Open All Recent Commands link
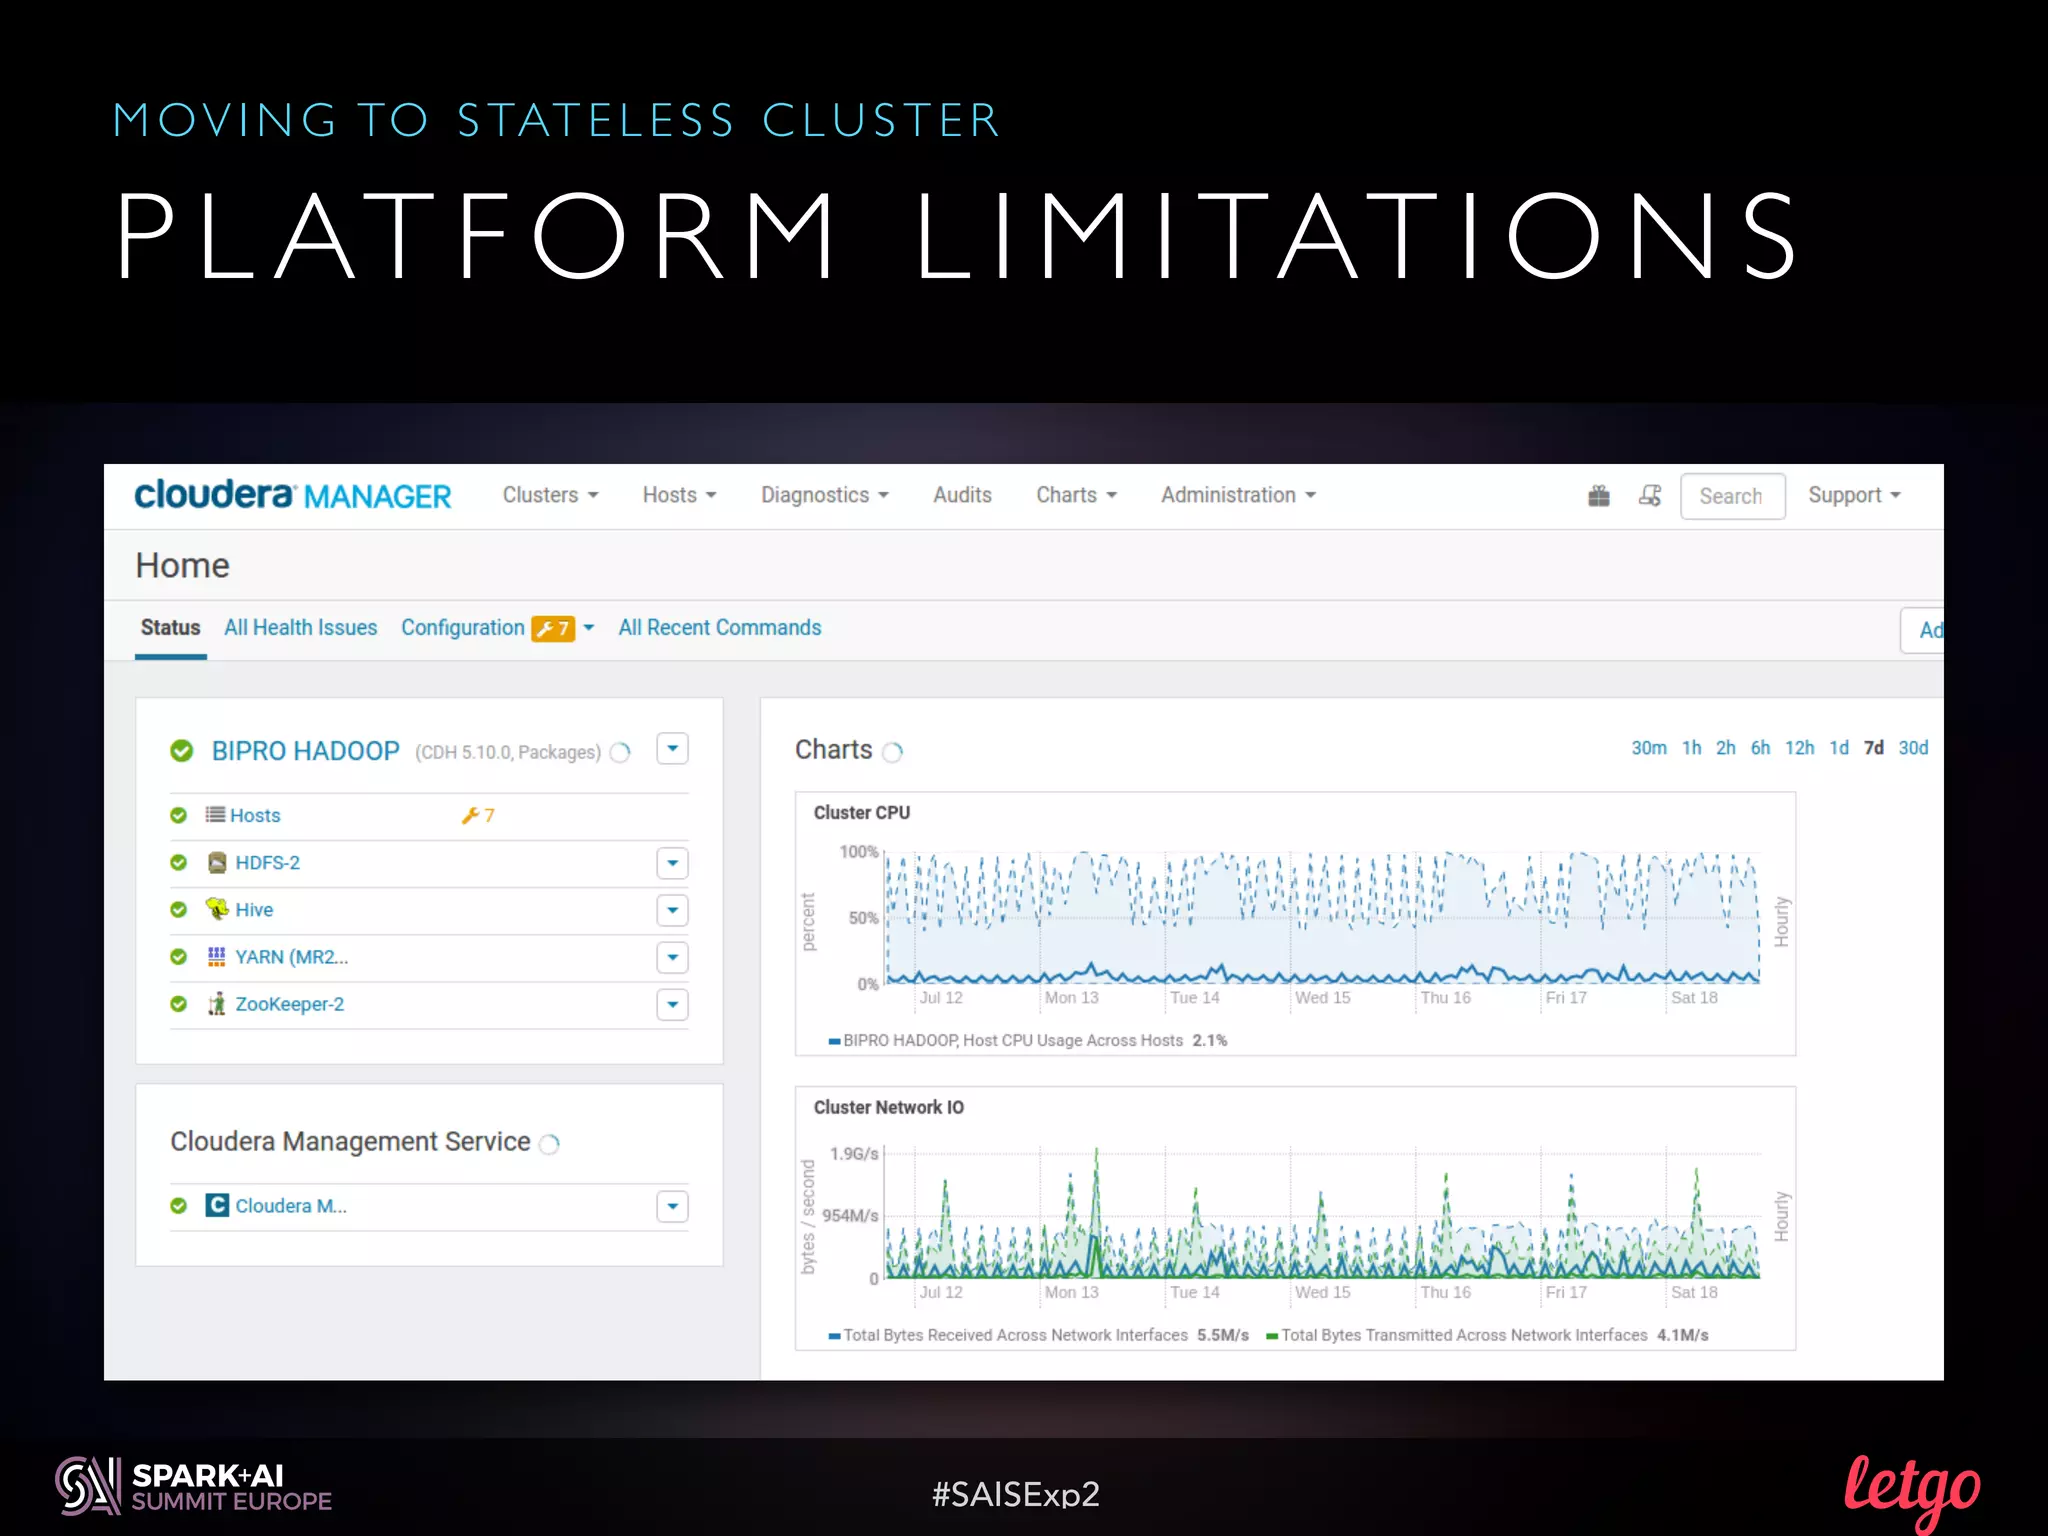 tap(719, 628)
